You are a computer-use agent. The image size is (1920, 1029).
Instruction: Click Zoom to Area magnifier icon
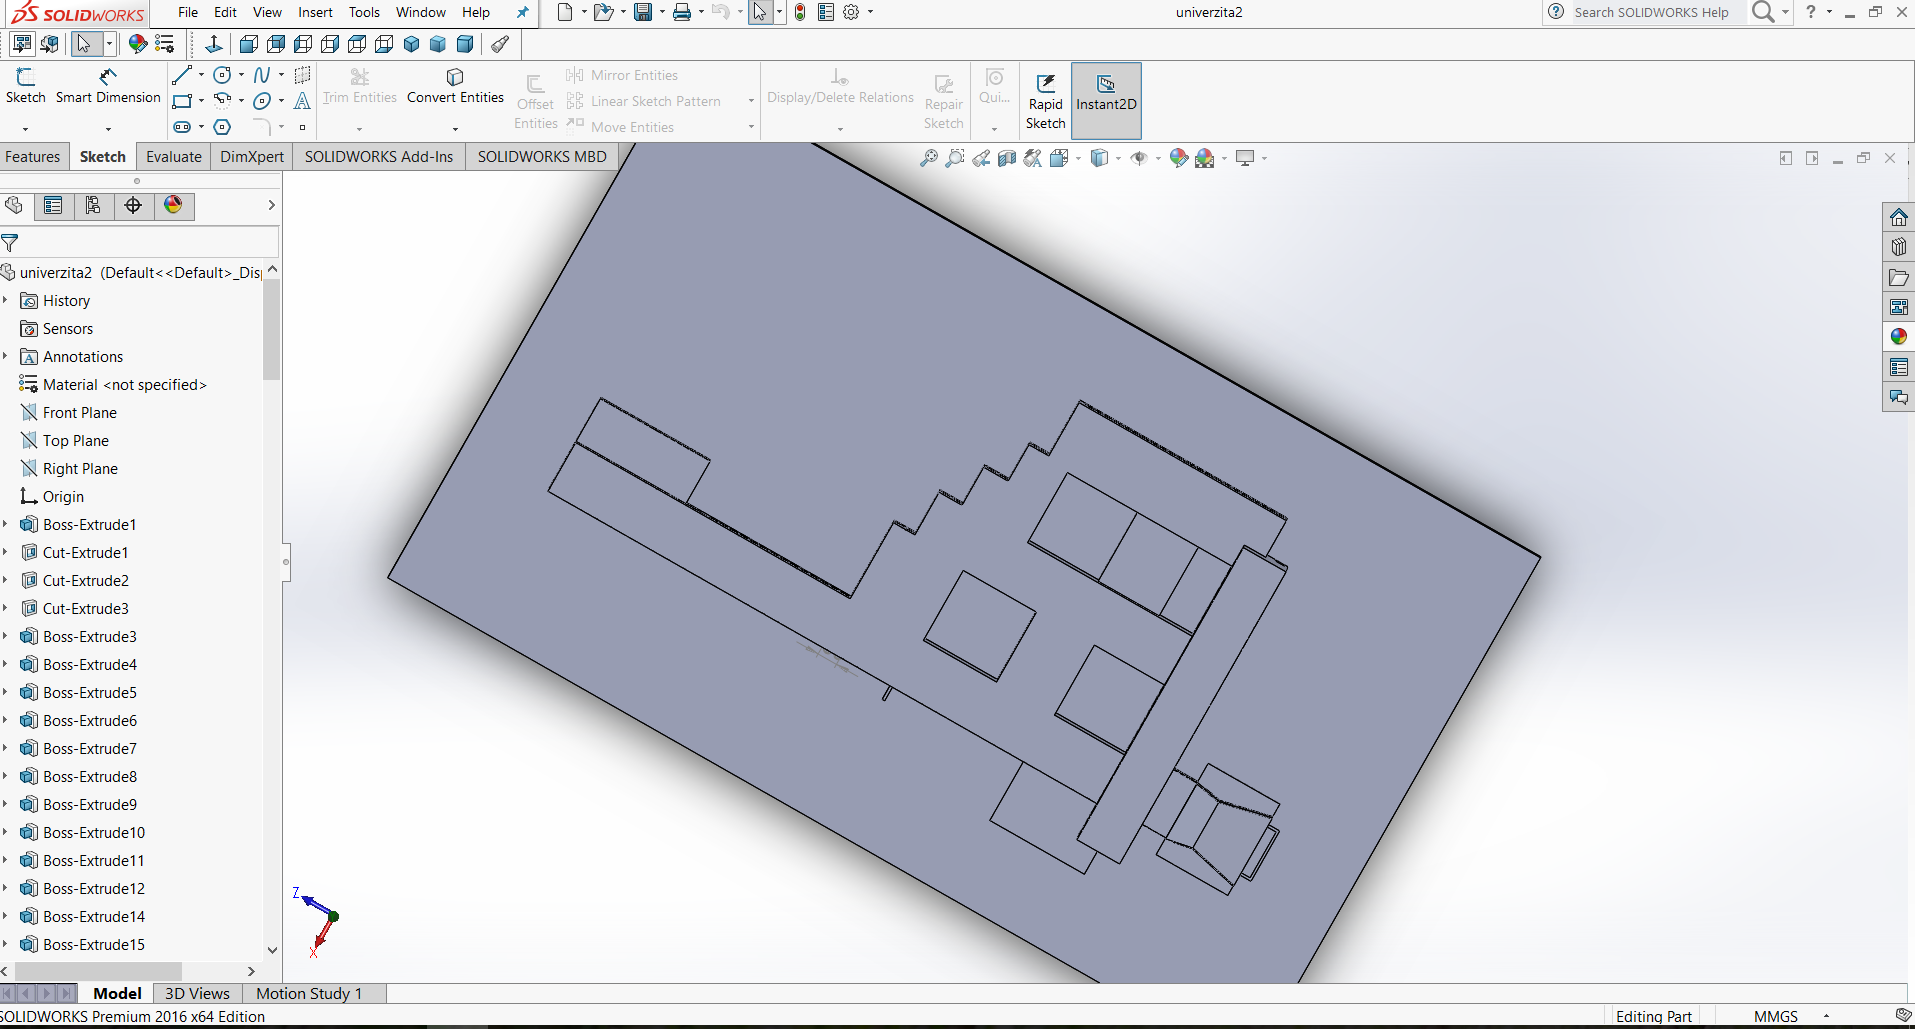[x=955, y=158]
